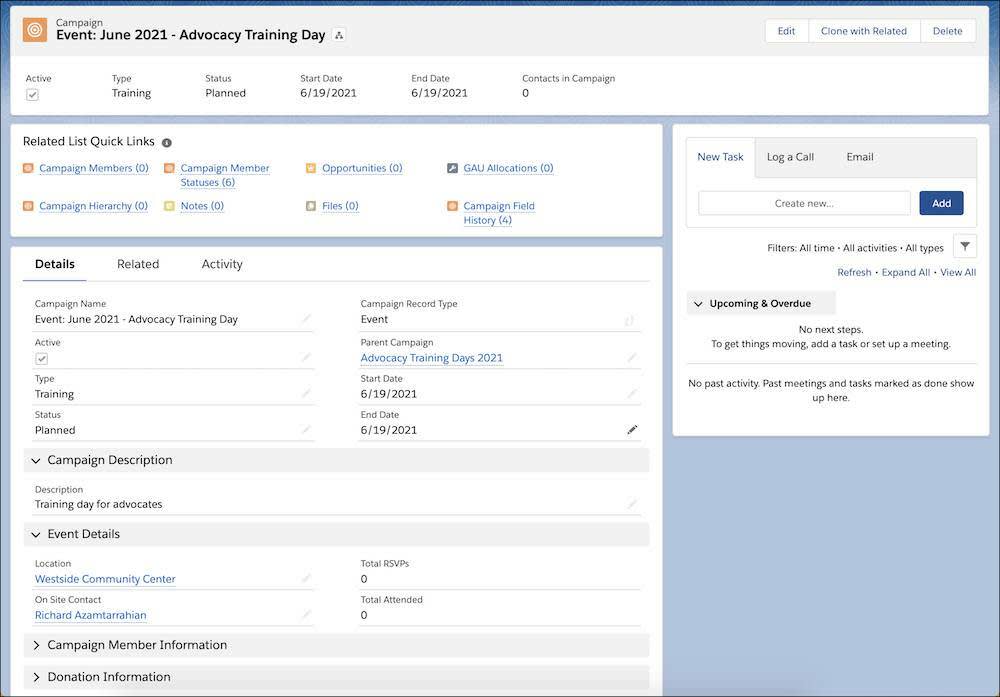This screenshot has width=1000, height=697.
Task: Click the Clone with Related button
Action: coord(863,30)
